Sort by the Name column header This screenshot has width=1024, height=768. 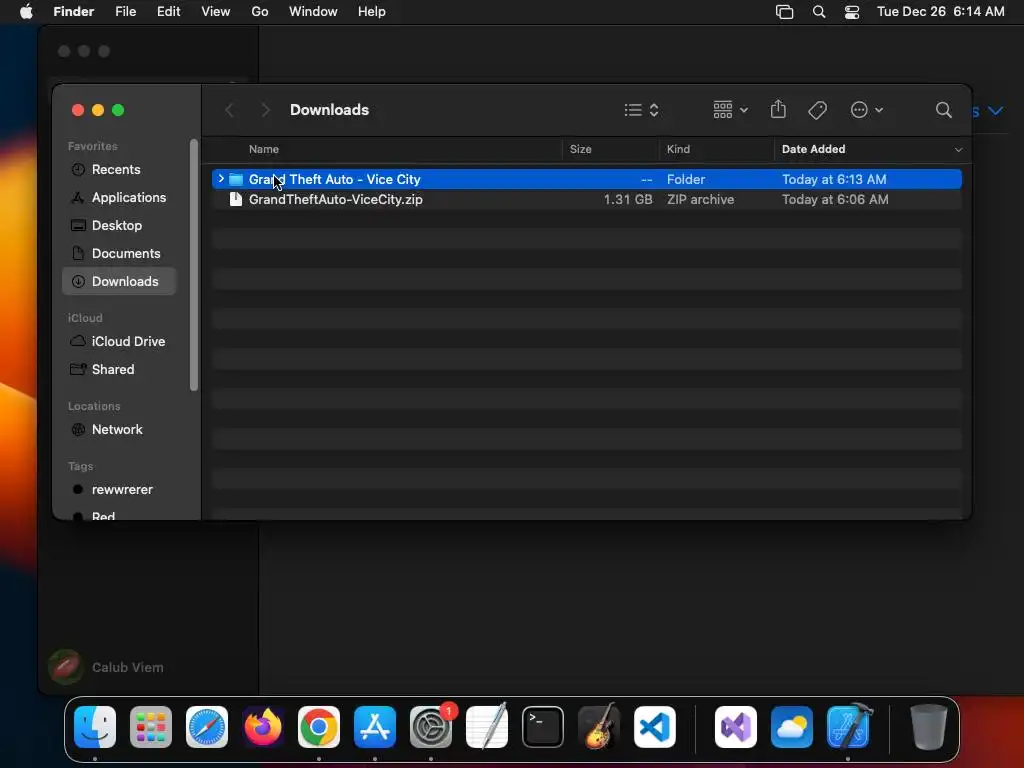click(x=264, y=150)
